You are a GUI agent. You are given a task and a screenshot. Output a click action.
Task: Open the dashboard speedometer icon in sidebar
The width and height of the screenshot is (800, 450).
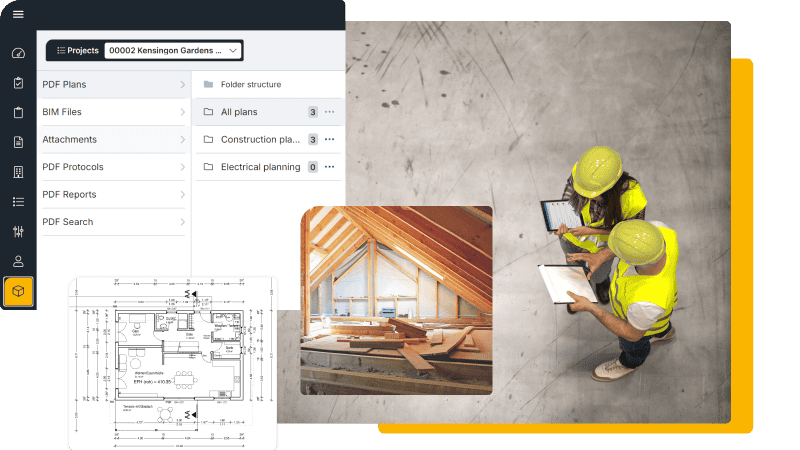[x=18, y=54]
